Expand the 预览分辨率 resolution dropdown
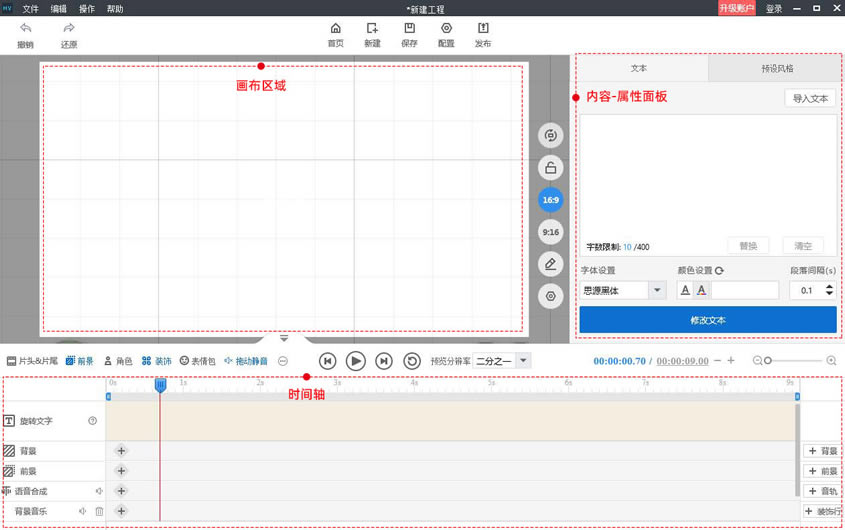The image size is (845, 530). coord(523,361)
